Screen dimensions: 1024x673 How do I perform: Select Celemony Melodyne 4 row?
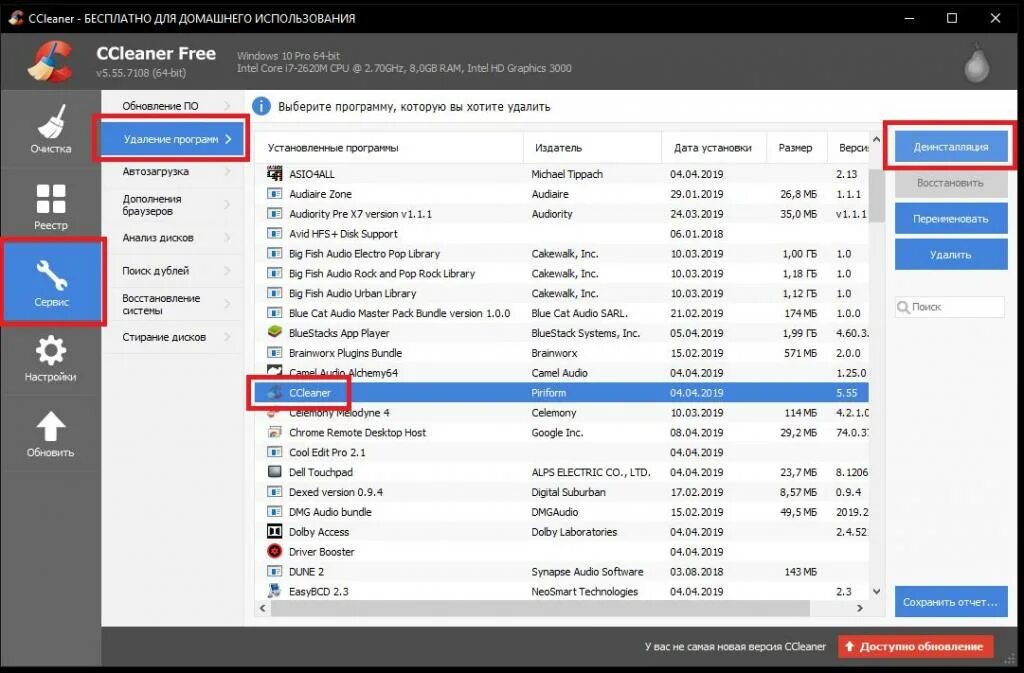coord(562,413)
